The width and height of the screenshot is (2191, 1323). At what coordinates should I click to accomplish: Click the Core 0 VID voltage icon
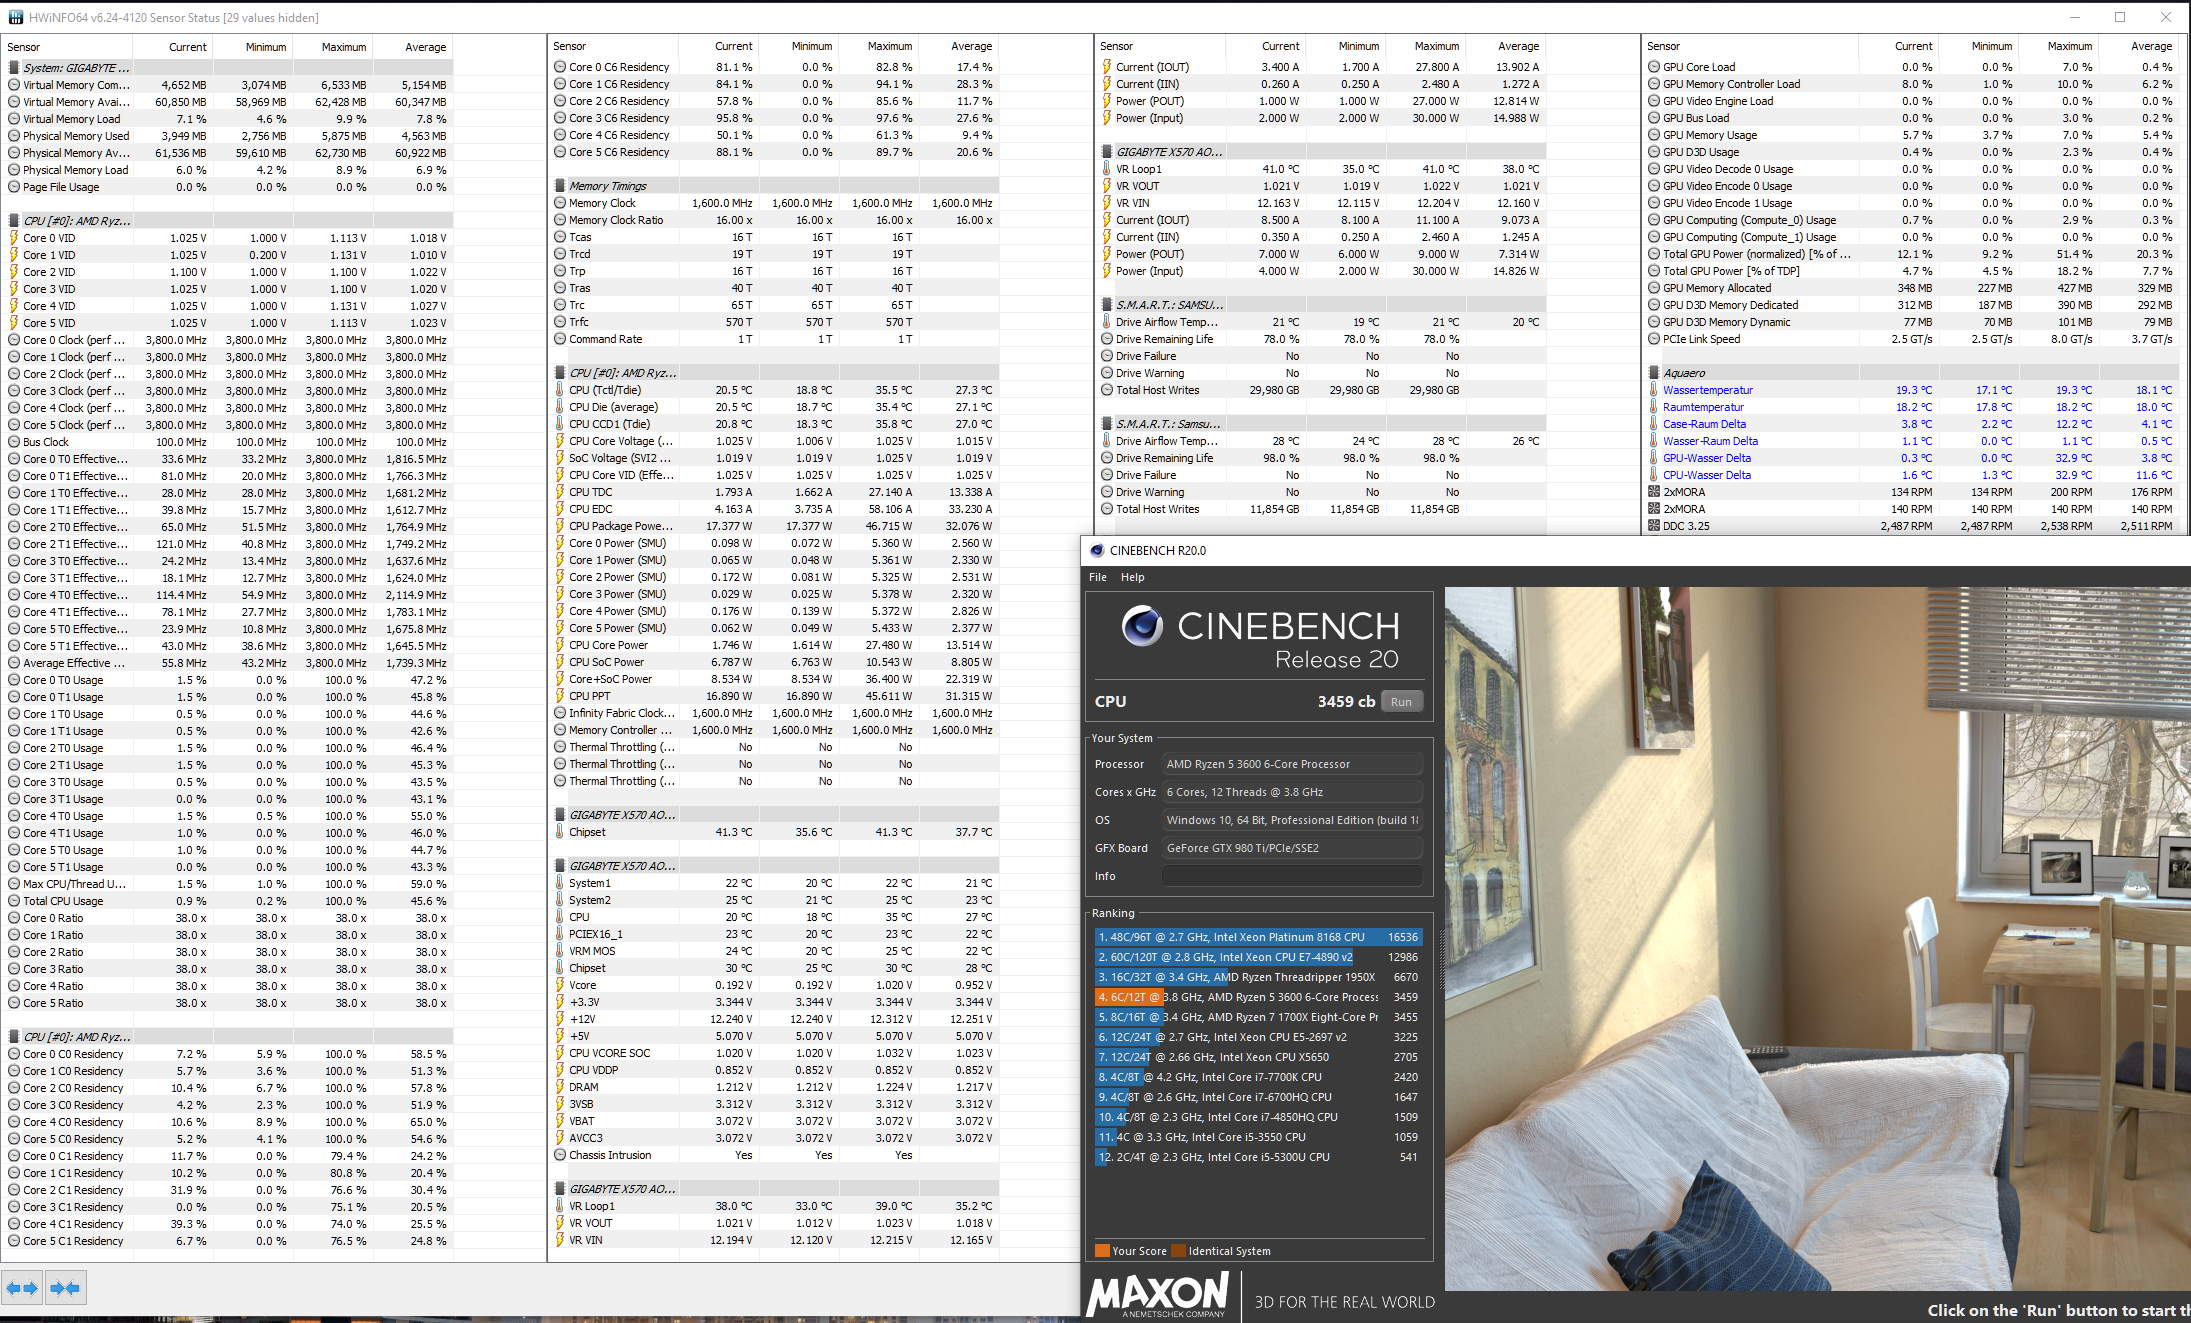point(14,238)
